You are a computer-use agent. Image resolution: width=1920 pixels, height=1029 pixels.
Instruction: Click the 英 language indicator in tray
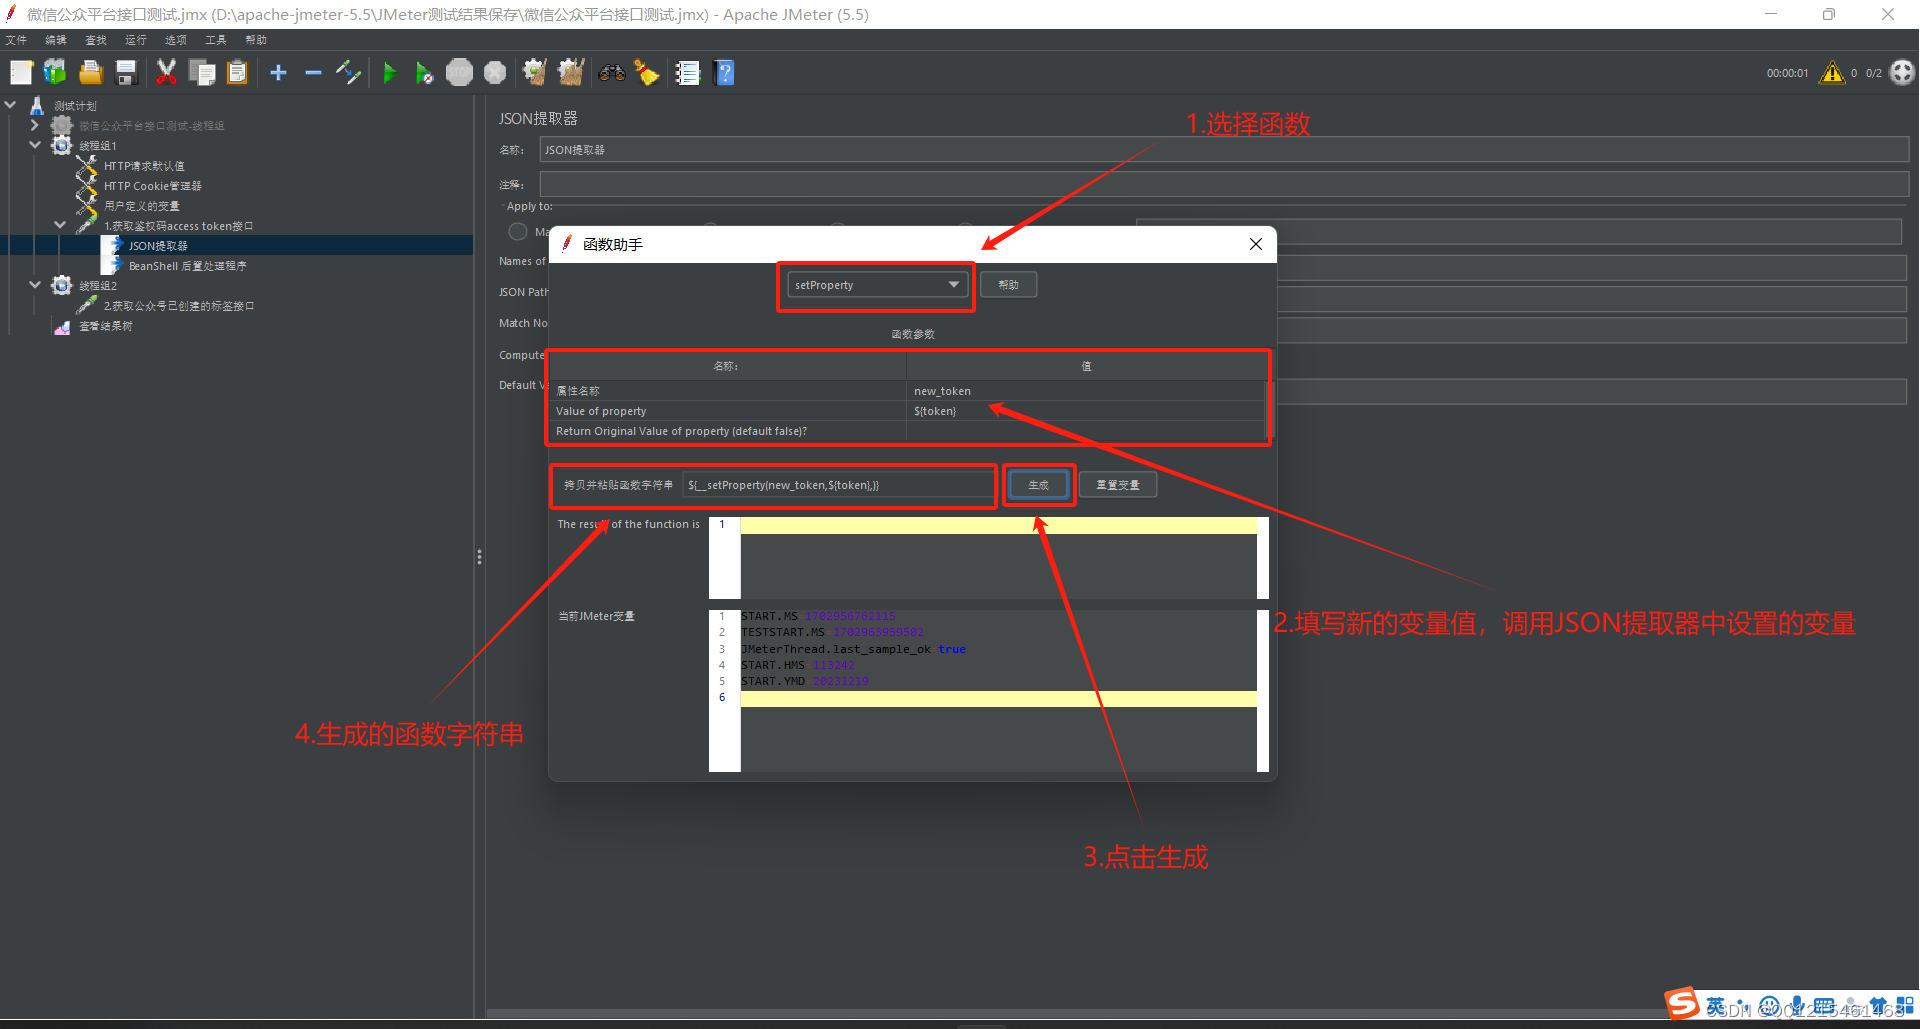[x=1716, y=1006]
